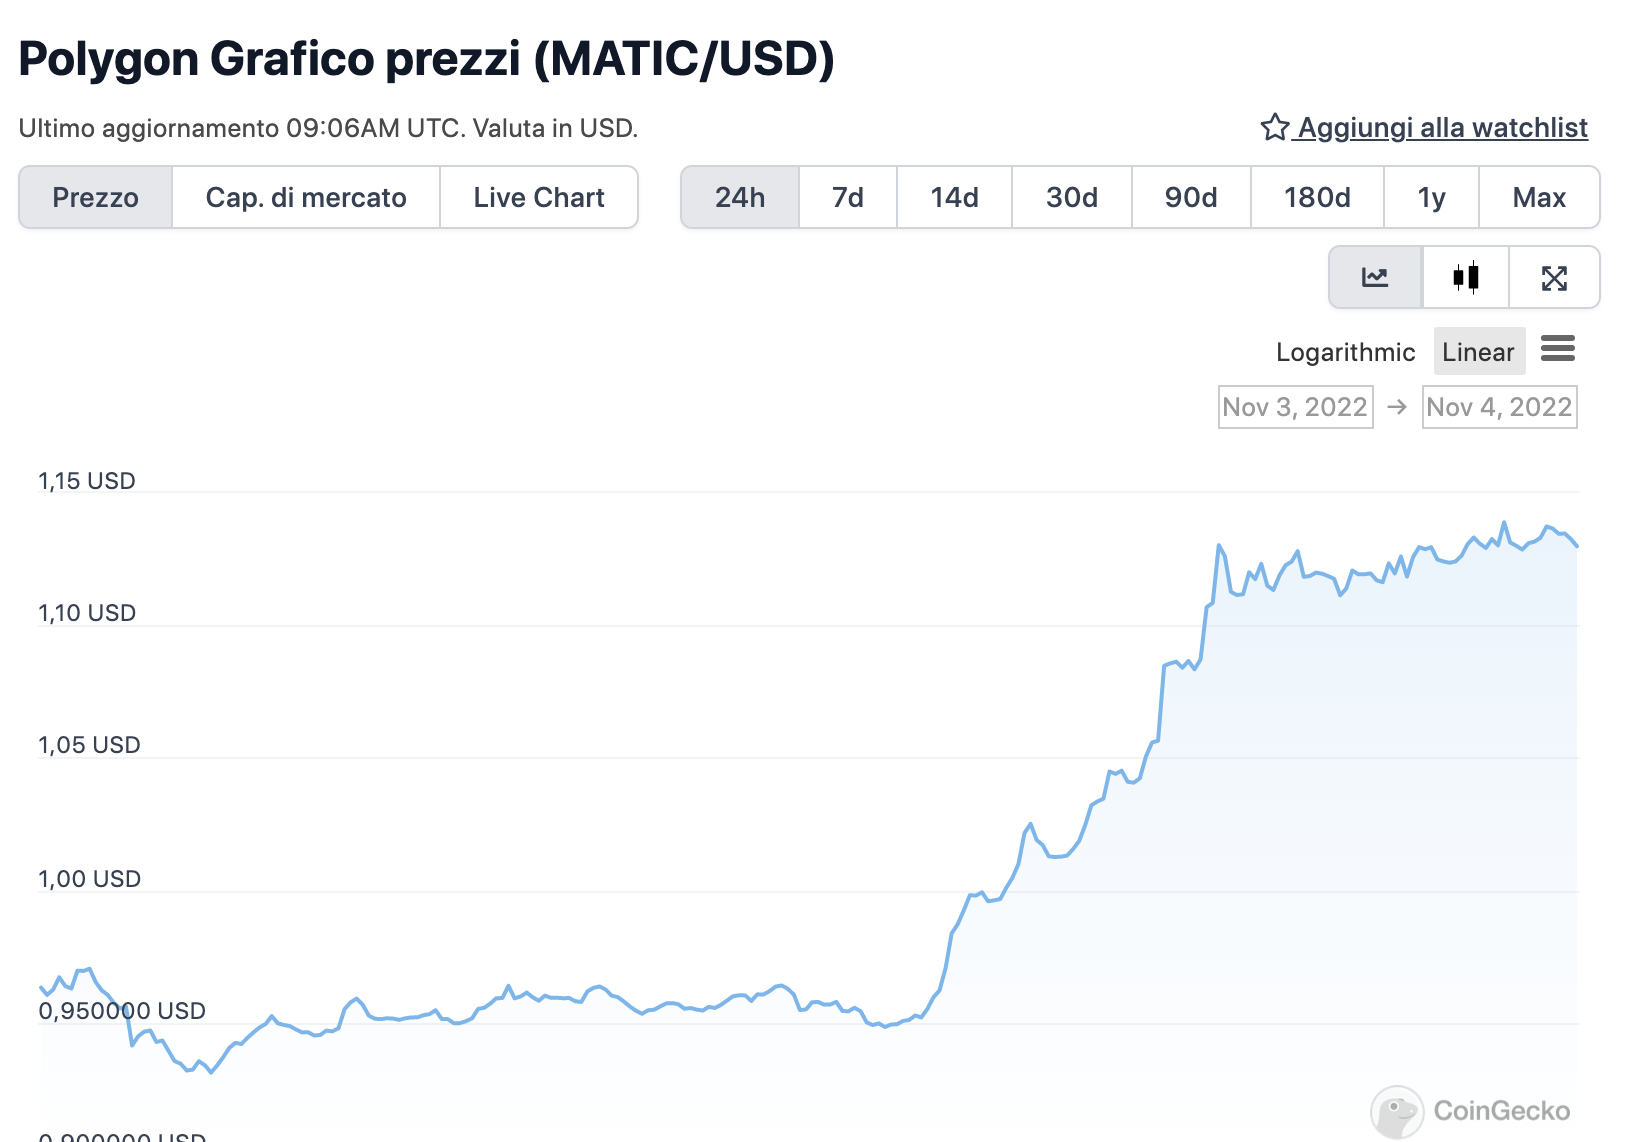The width and height of the screenshot is (1628, 1142).
Task: Select the 14d time range
Action: pos(955,197)
